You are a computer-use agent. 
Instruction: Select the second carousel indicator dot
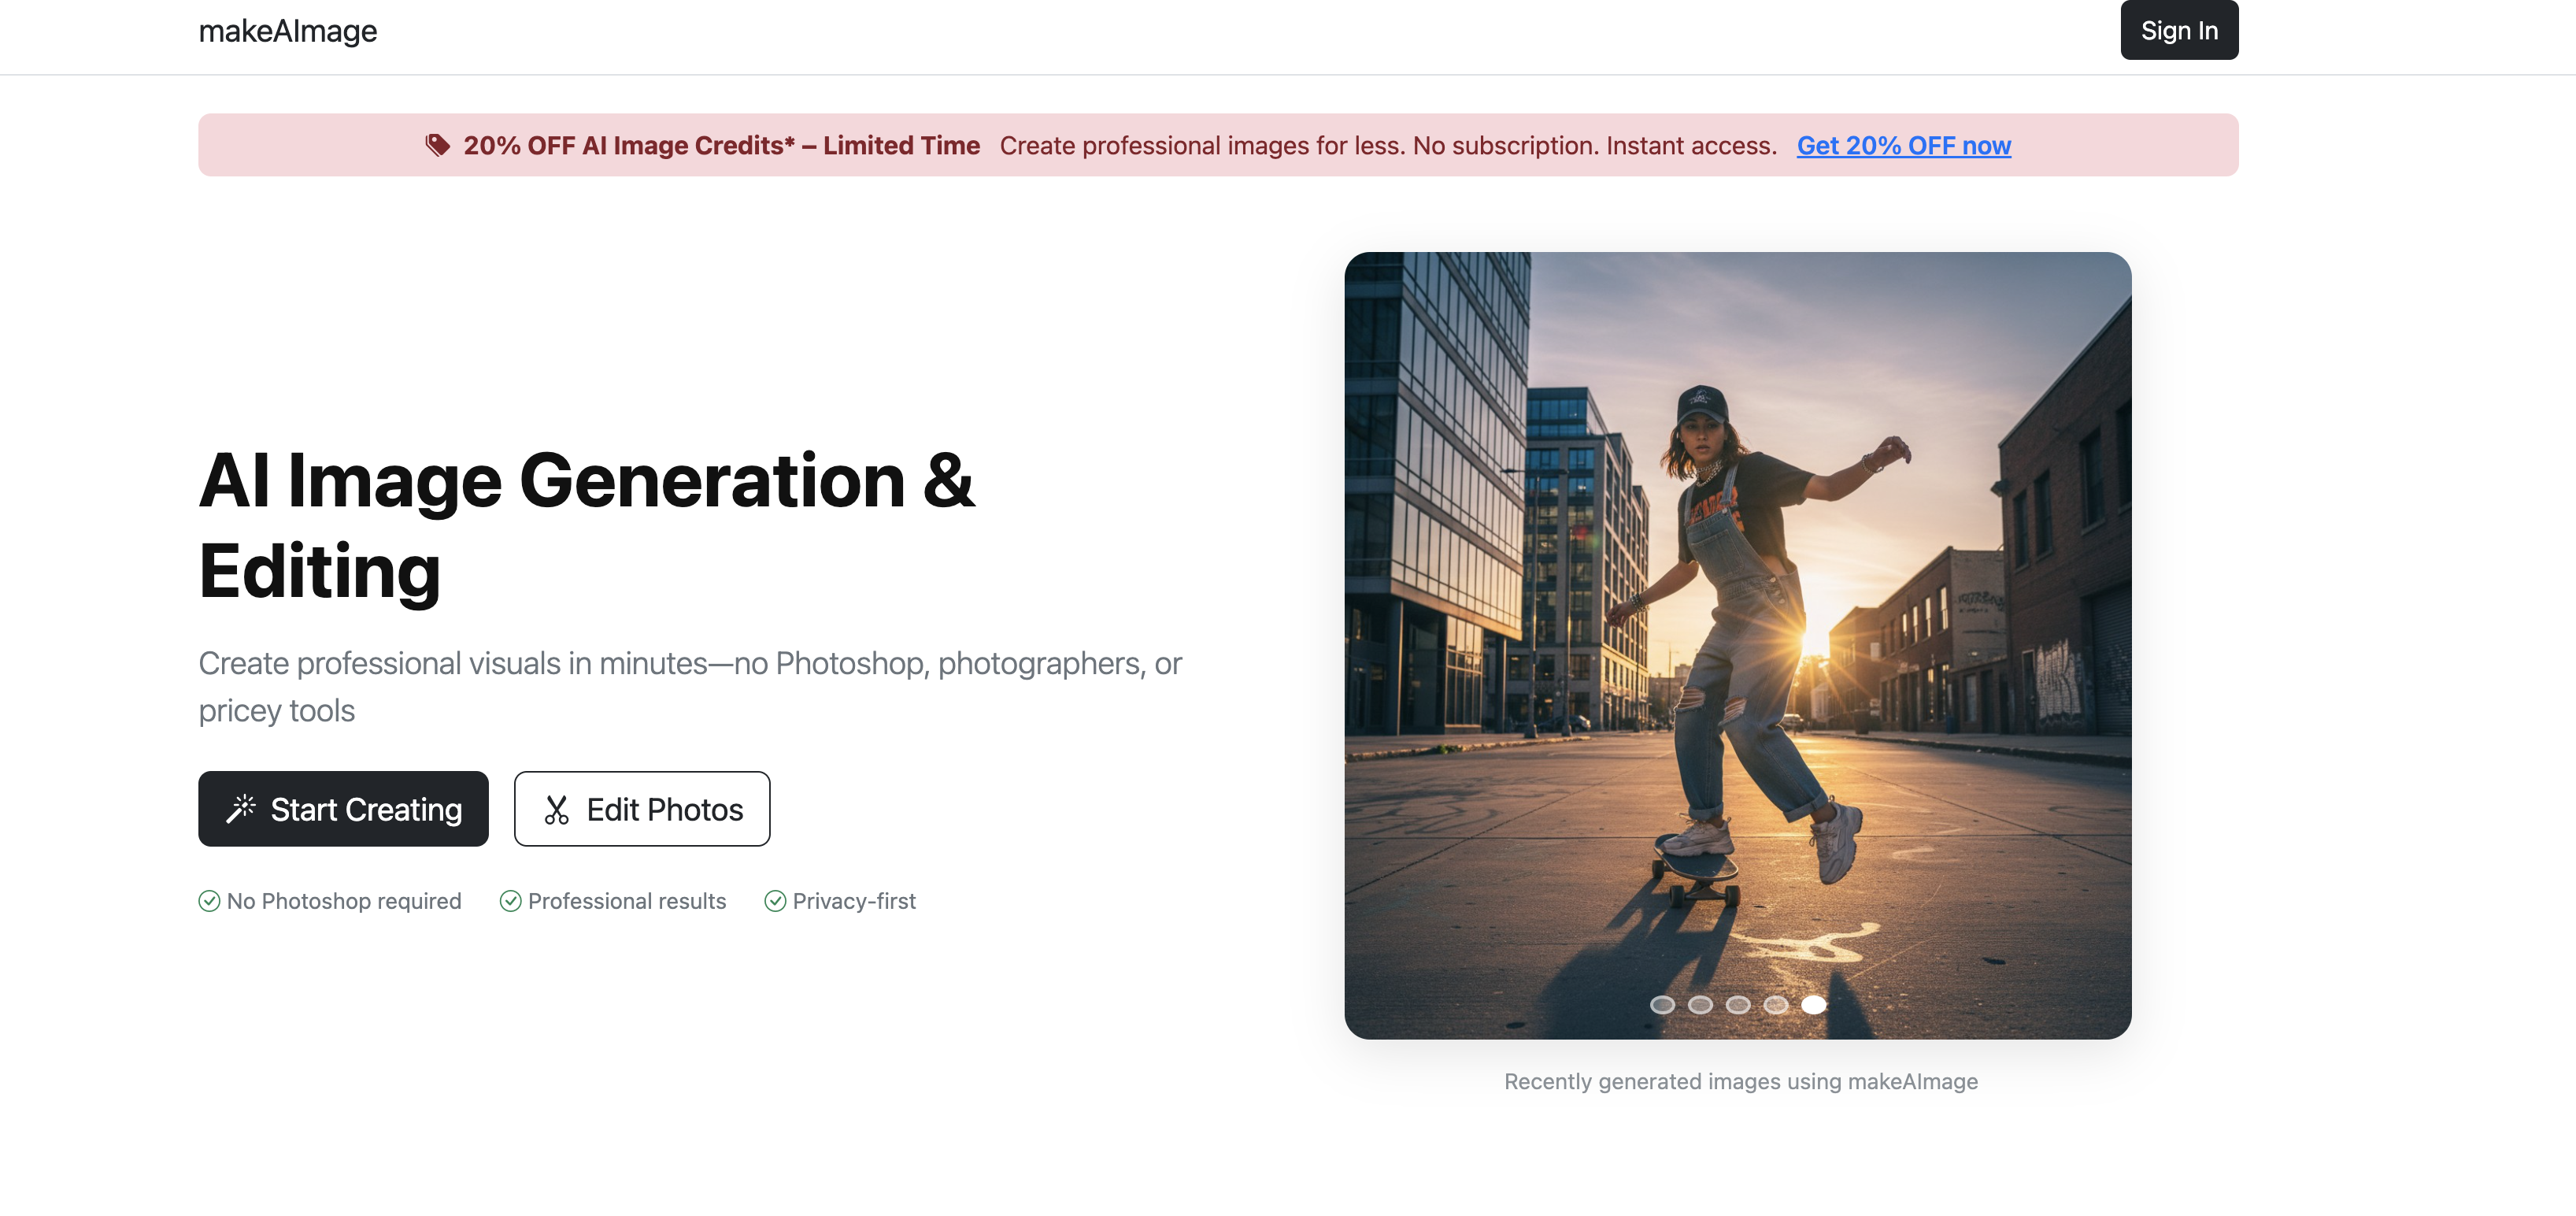click(1701, 1005)
